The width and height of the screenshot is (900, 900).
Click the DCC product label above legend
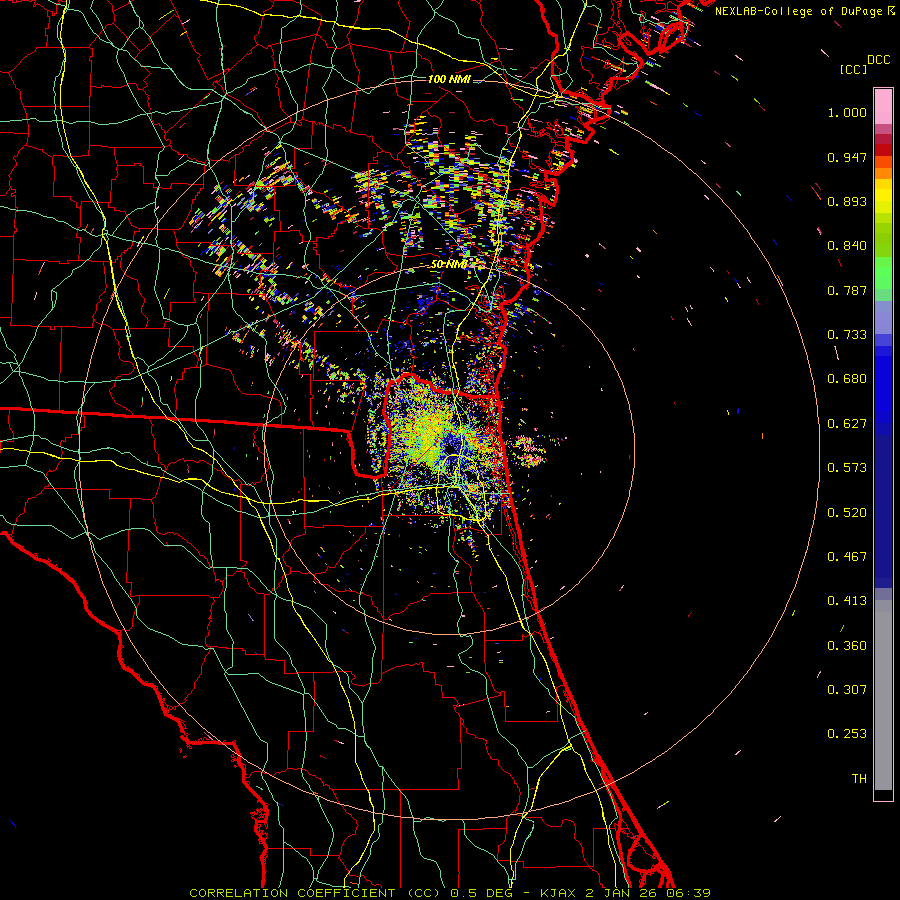[x=878, y=60]
